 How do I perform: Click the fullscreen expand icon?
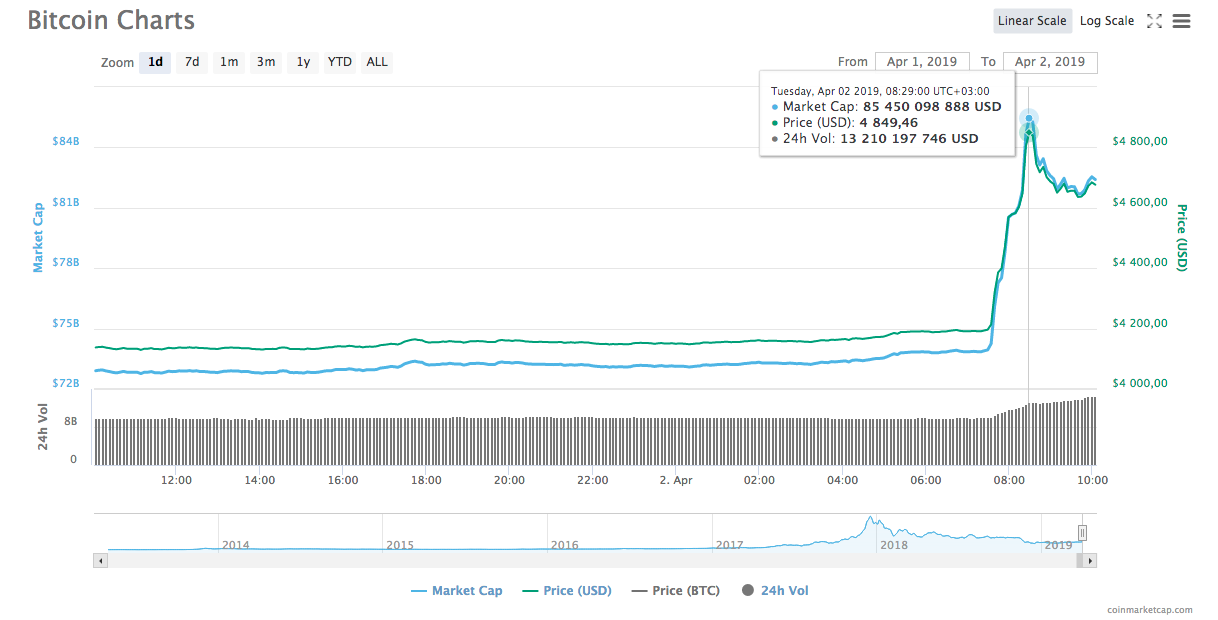click(x=1154, y=21)
